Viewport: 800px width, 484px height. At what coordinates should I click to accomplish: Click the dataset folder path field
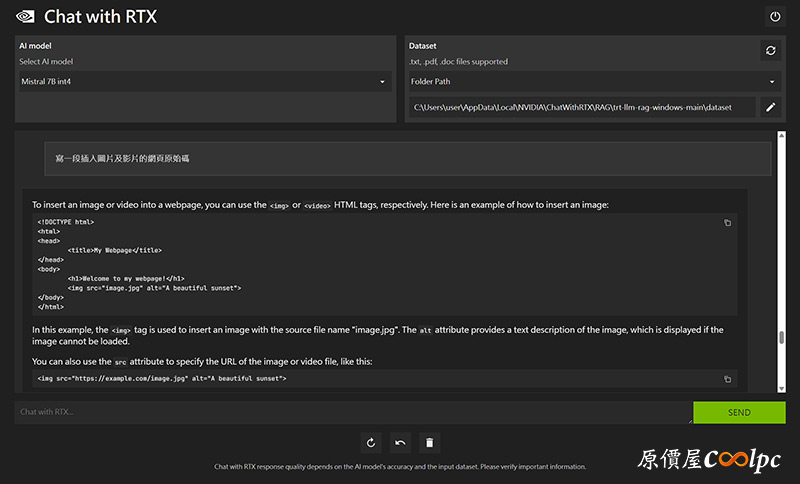[x=582, y=107]
